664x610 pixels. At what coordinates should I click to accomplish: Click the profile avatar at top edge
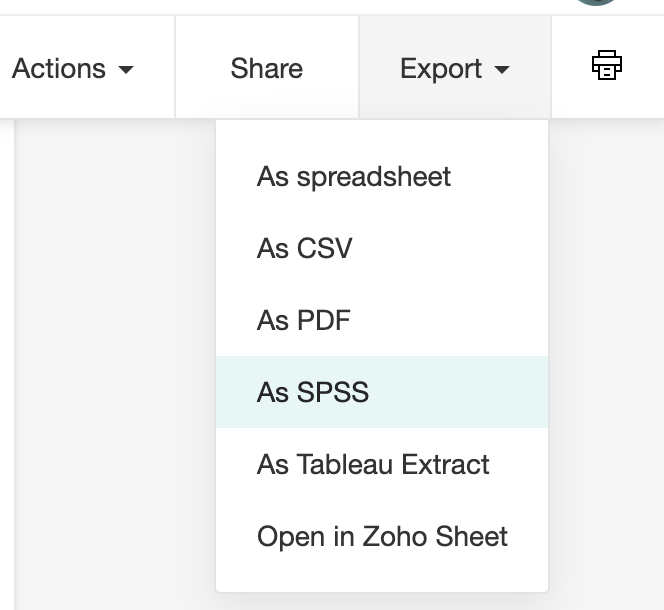(597, 3)
